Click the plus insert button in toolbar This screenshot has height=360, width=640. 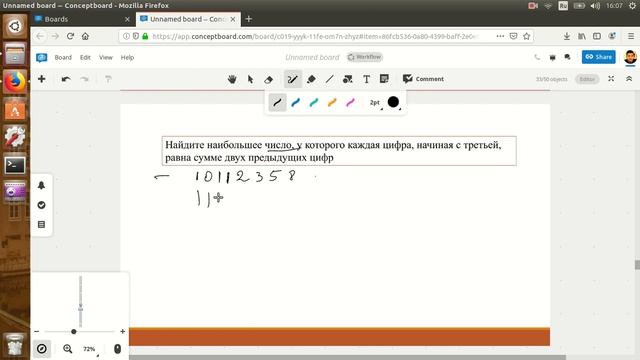42,79
